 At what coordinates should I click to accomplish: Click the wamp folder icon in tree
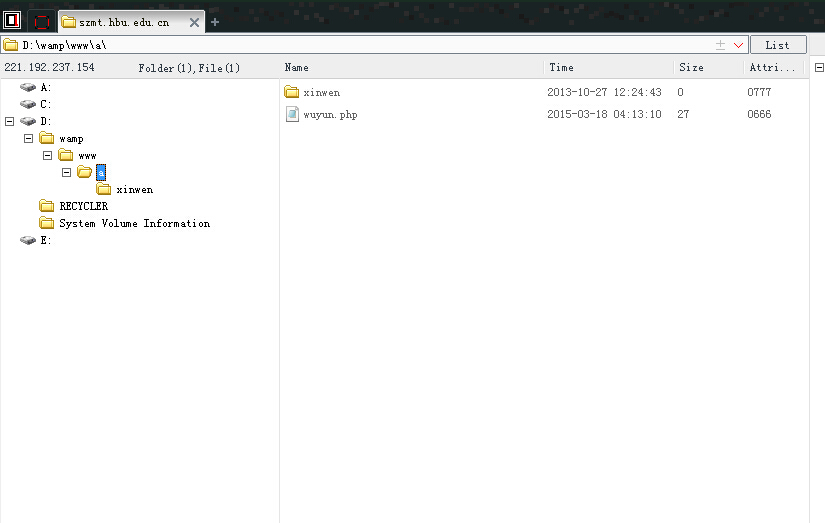click(47, 138)
